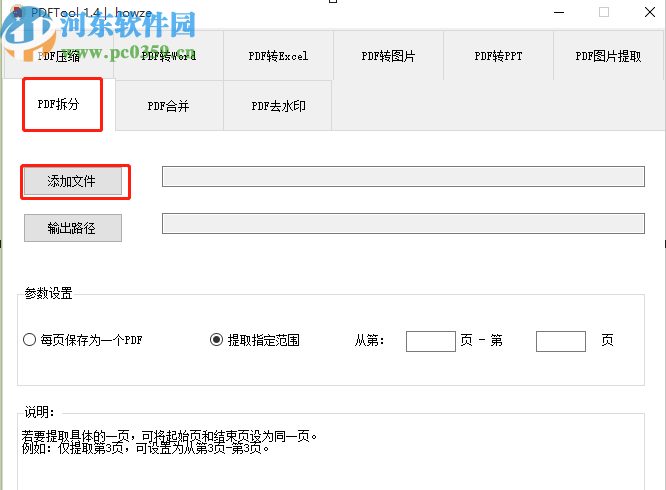The width and height of the screenshot is (666, 490).
Task: Click the end page number field
Action: pyautogui.click(x=561, y=341)
